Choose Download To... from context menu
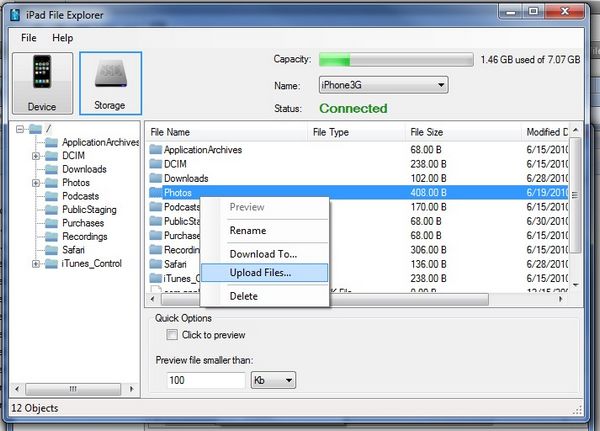Viewport: 600px width, 431px height. pos(263,254)
